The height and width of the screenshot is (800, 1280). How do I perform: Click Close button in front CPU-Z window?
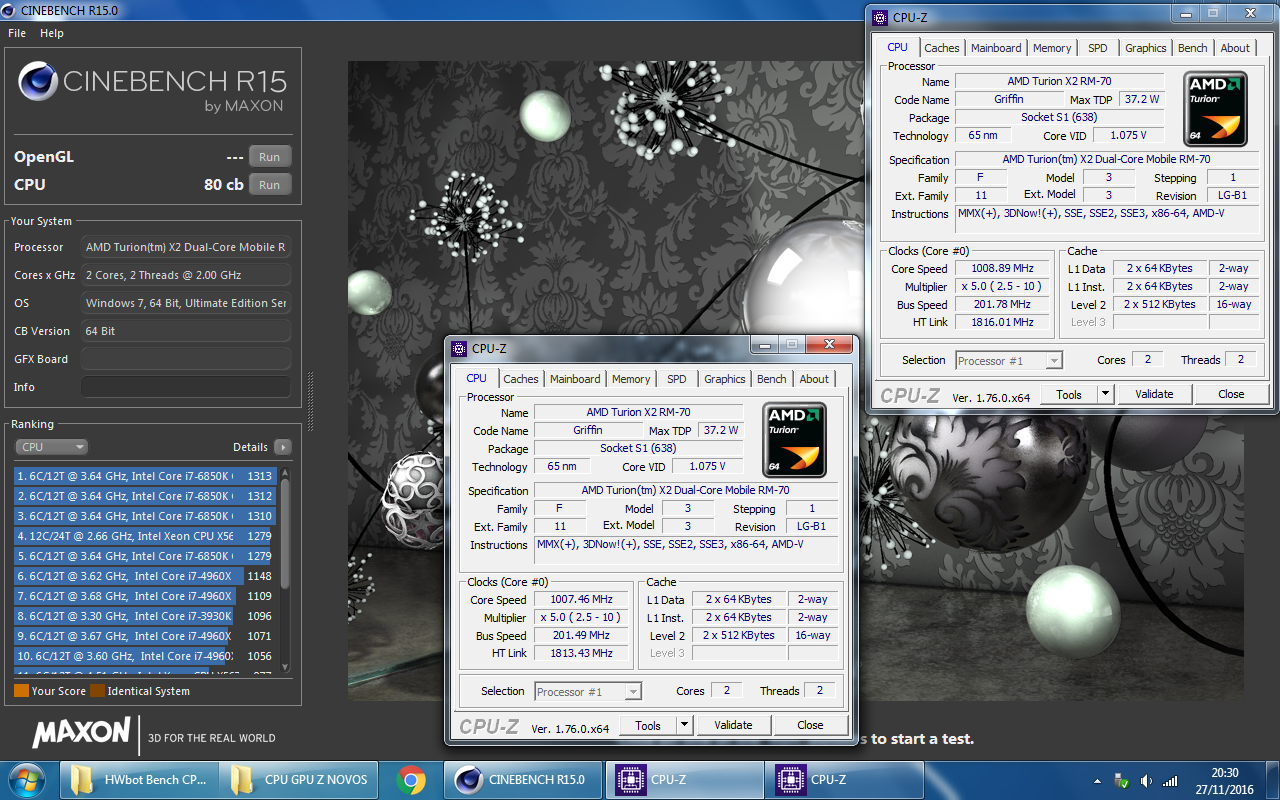pyautogui.click(x=810, y=725)
